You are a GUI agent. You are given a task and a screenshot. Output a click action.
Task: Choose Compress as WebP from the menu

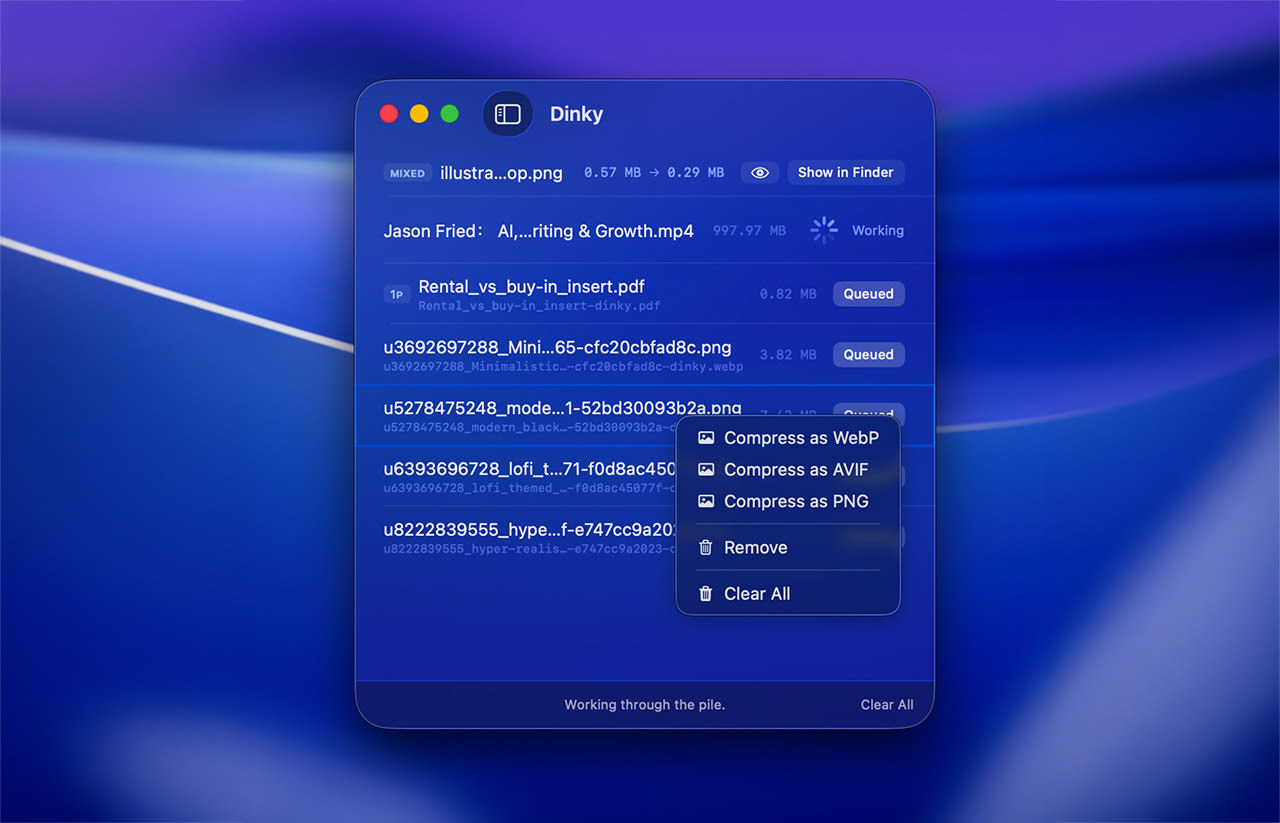[800, 437]
